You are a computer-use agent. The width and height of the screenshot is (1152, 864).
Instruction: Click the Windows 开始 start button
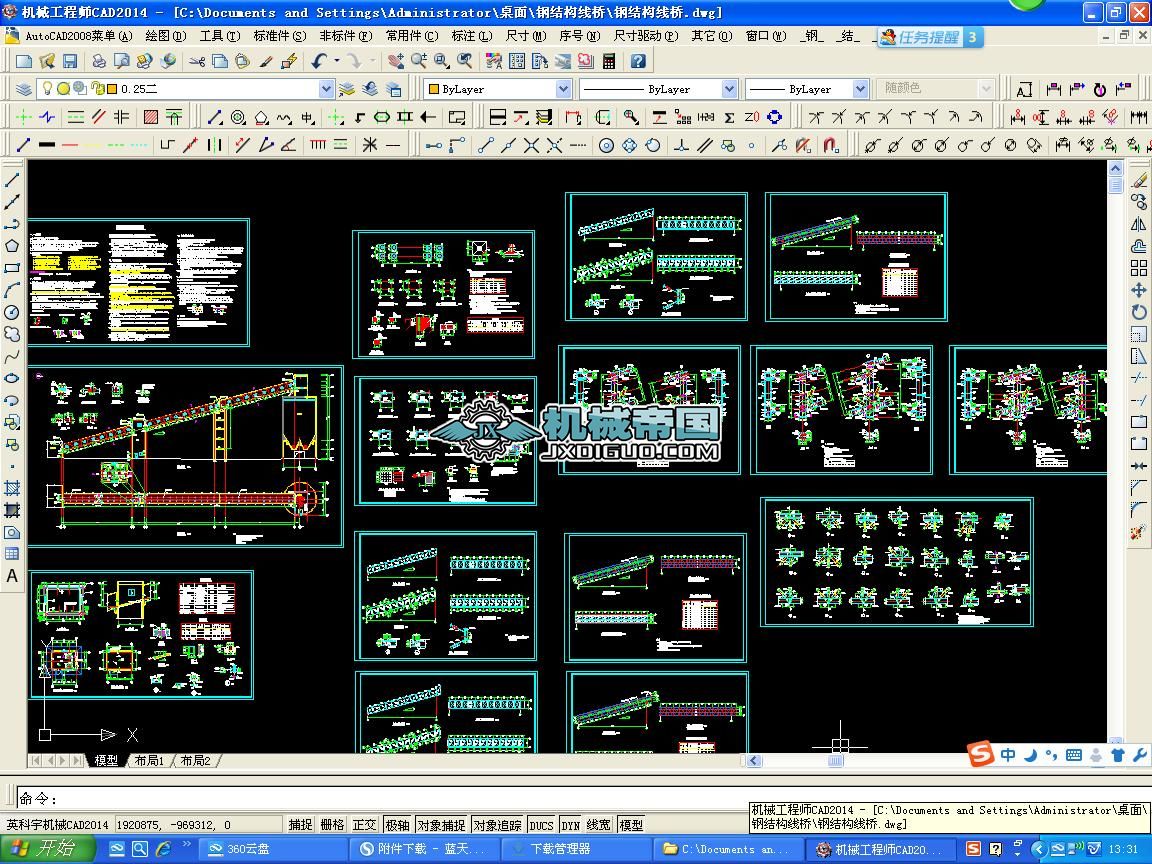click(46, 849)
